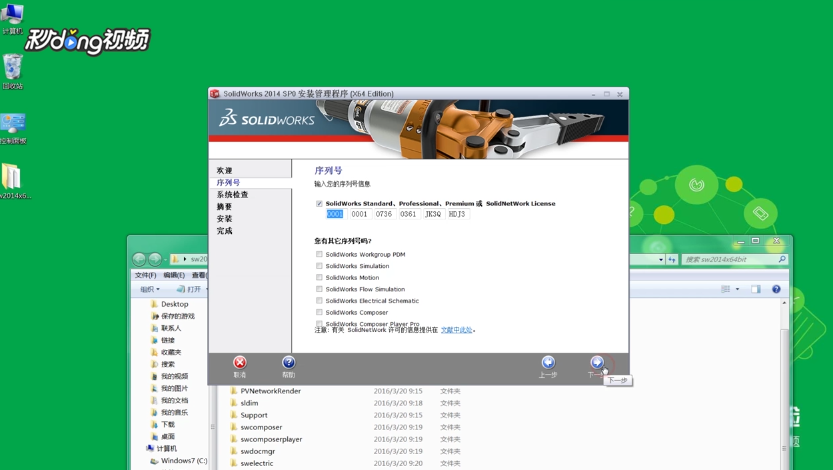The width and height of the screenshot is (833, 470).
Task: Go back with the previous step arrow icon
Action: coord(548,362)
